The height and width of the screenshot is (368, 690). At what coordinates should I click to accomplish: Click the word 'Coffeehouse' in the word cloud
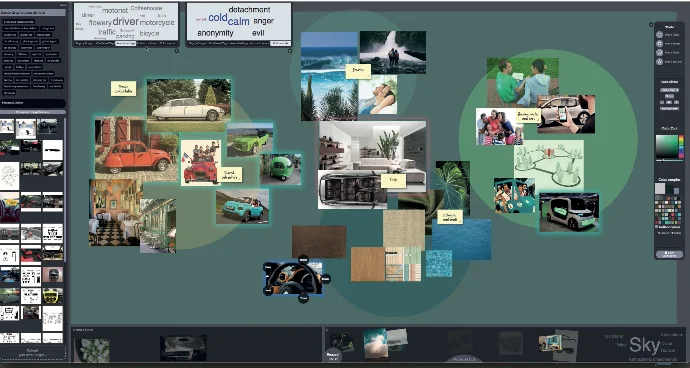pos(147,8)
